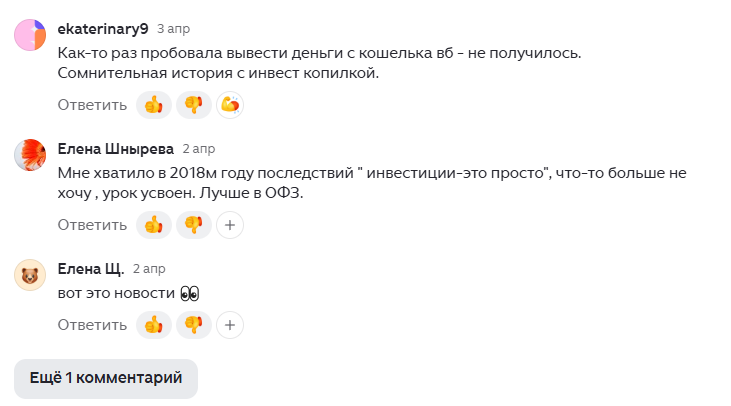
Task: Click the username ekaterinary9
Action: (103, 27)
